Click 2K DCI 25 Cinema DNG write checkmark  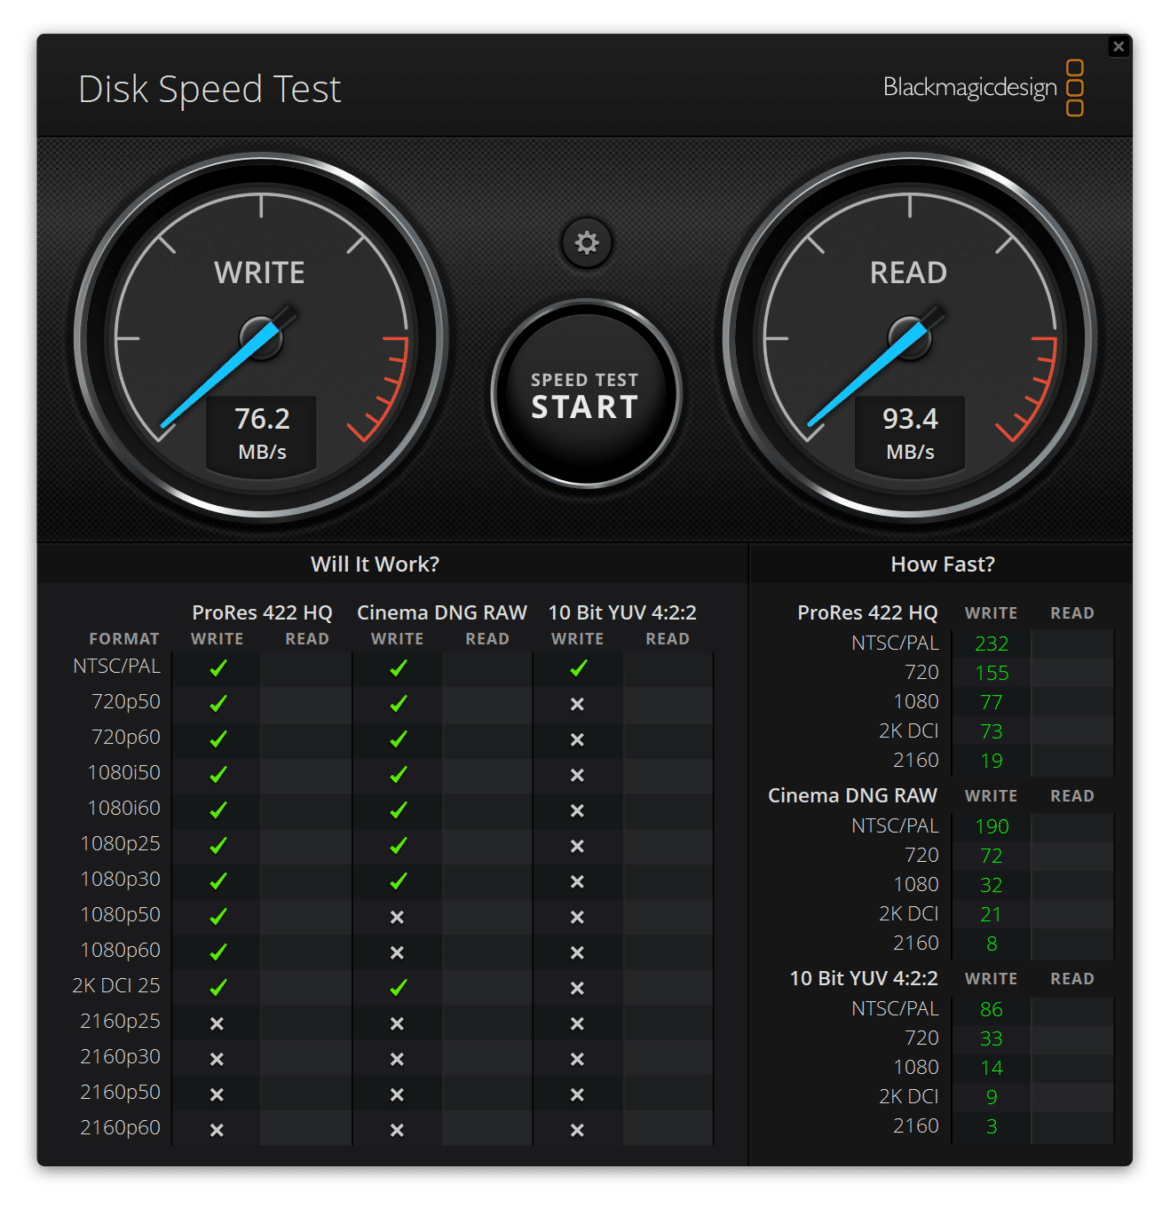(398, 988)
